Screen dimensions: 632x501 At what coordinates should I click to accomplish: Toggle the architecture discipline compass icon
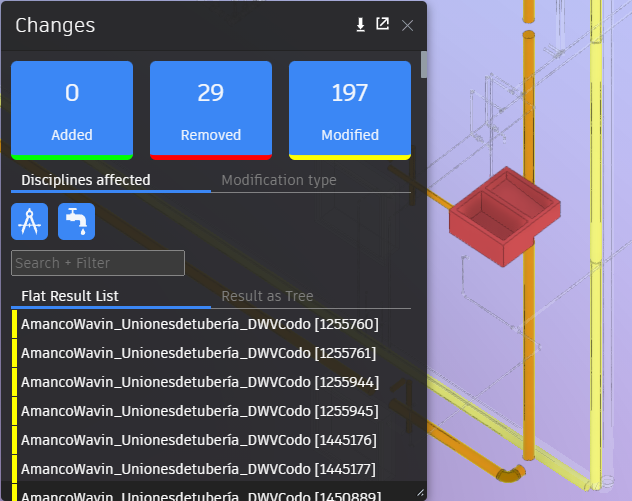pos(29,221)
